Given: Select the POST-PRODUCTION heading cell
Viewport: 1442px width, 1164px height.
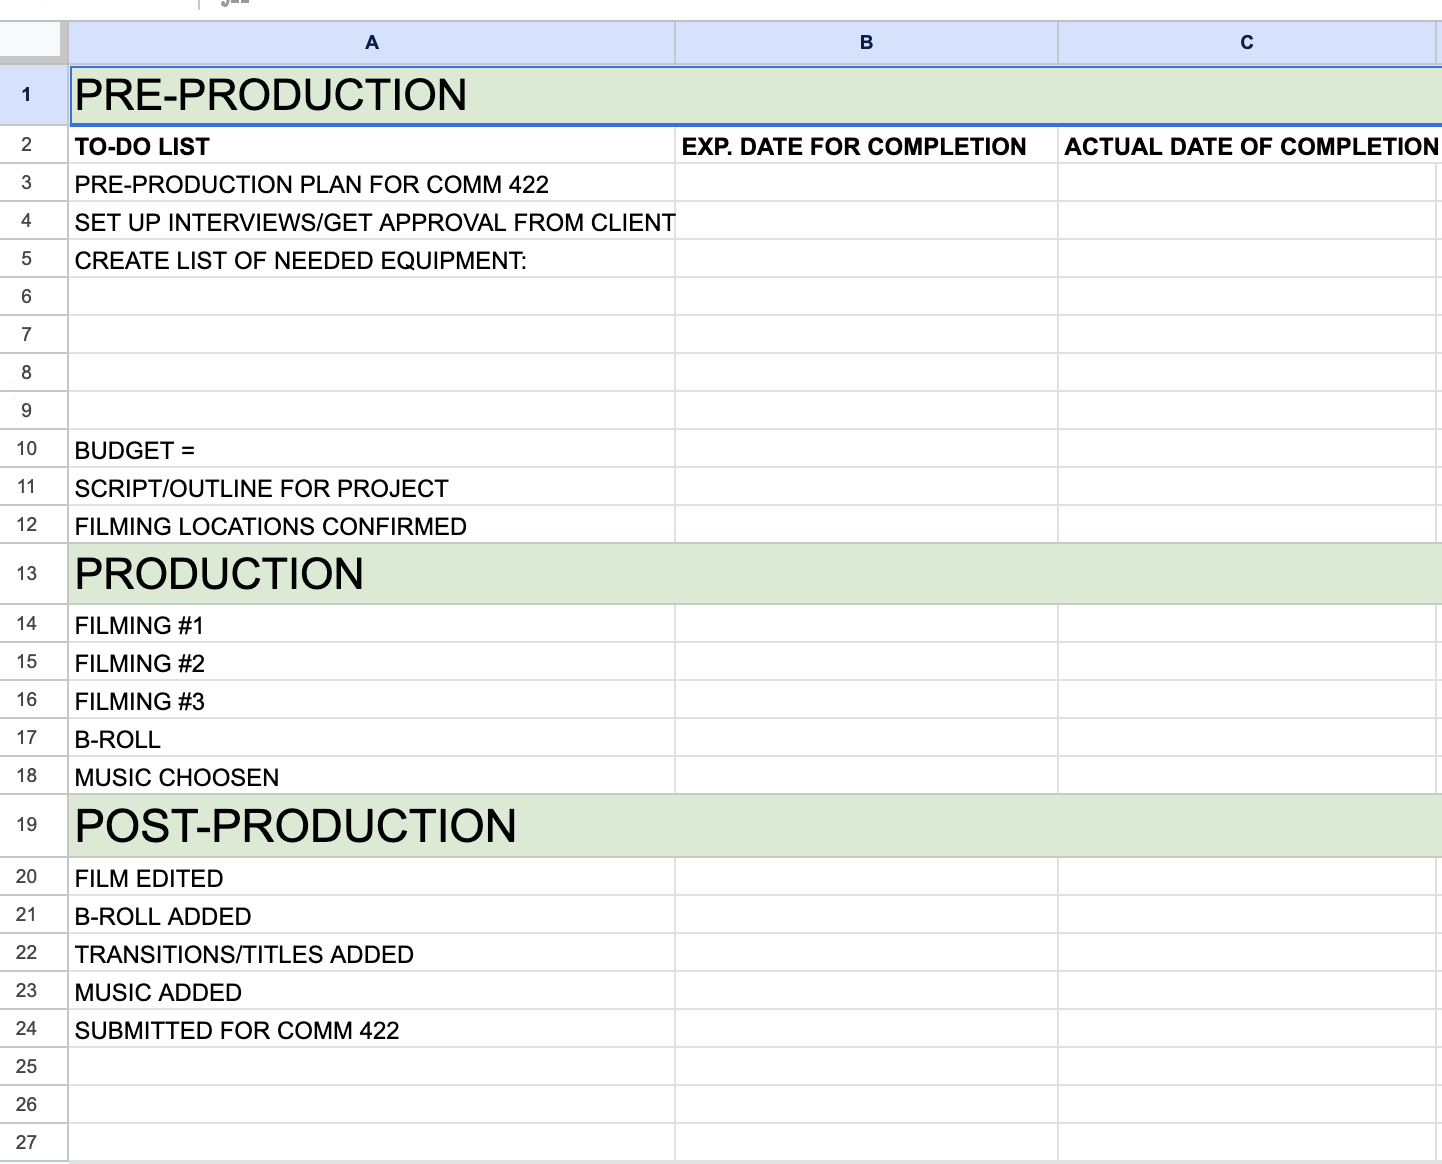Looking at the screenshot, I should (296, 826).
